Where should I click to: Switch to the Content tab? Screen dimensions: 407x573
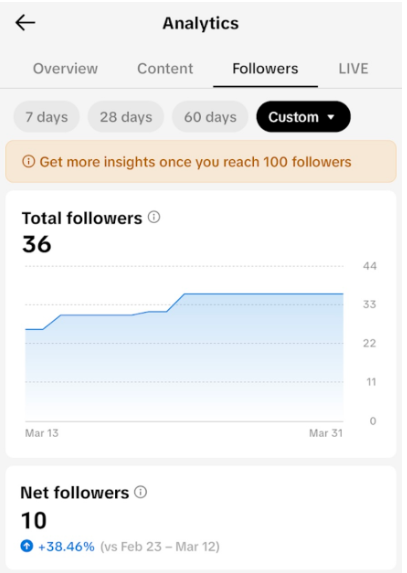165,68
